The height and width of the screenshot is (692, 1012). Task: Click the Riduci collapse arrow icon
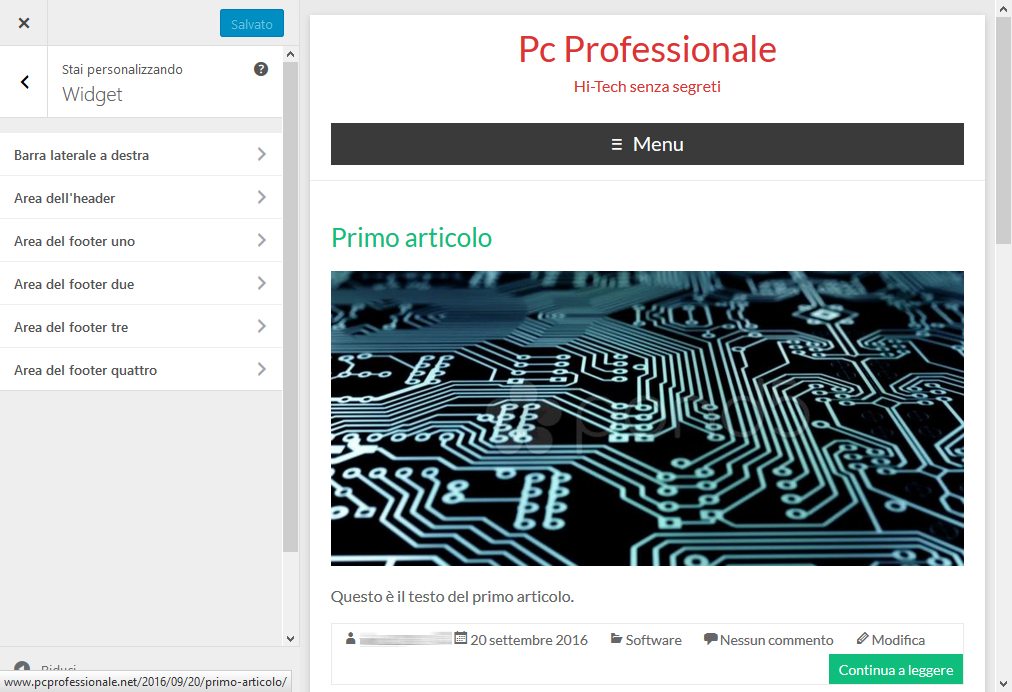(22, 667)
